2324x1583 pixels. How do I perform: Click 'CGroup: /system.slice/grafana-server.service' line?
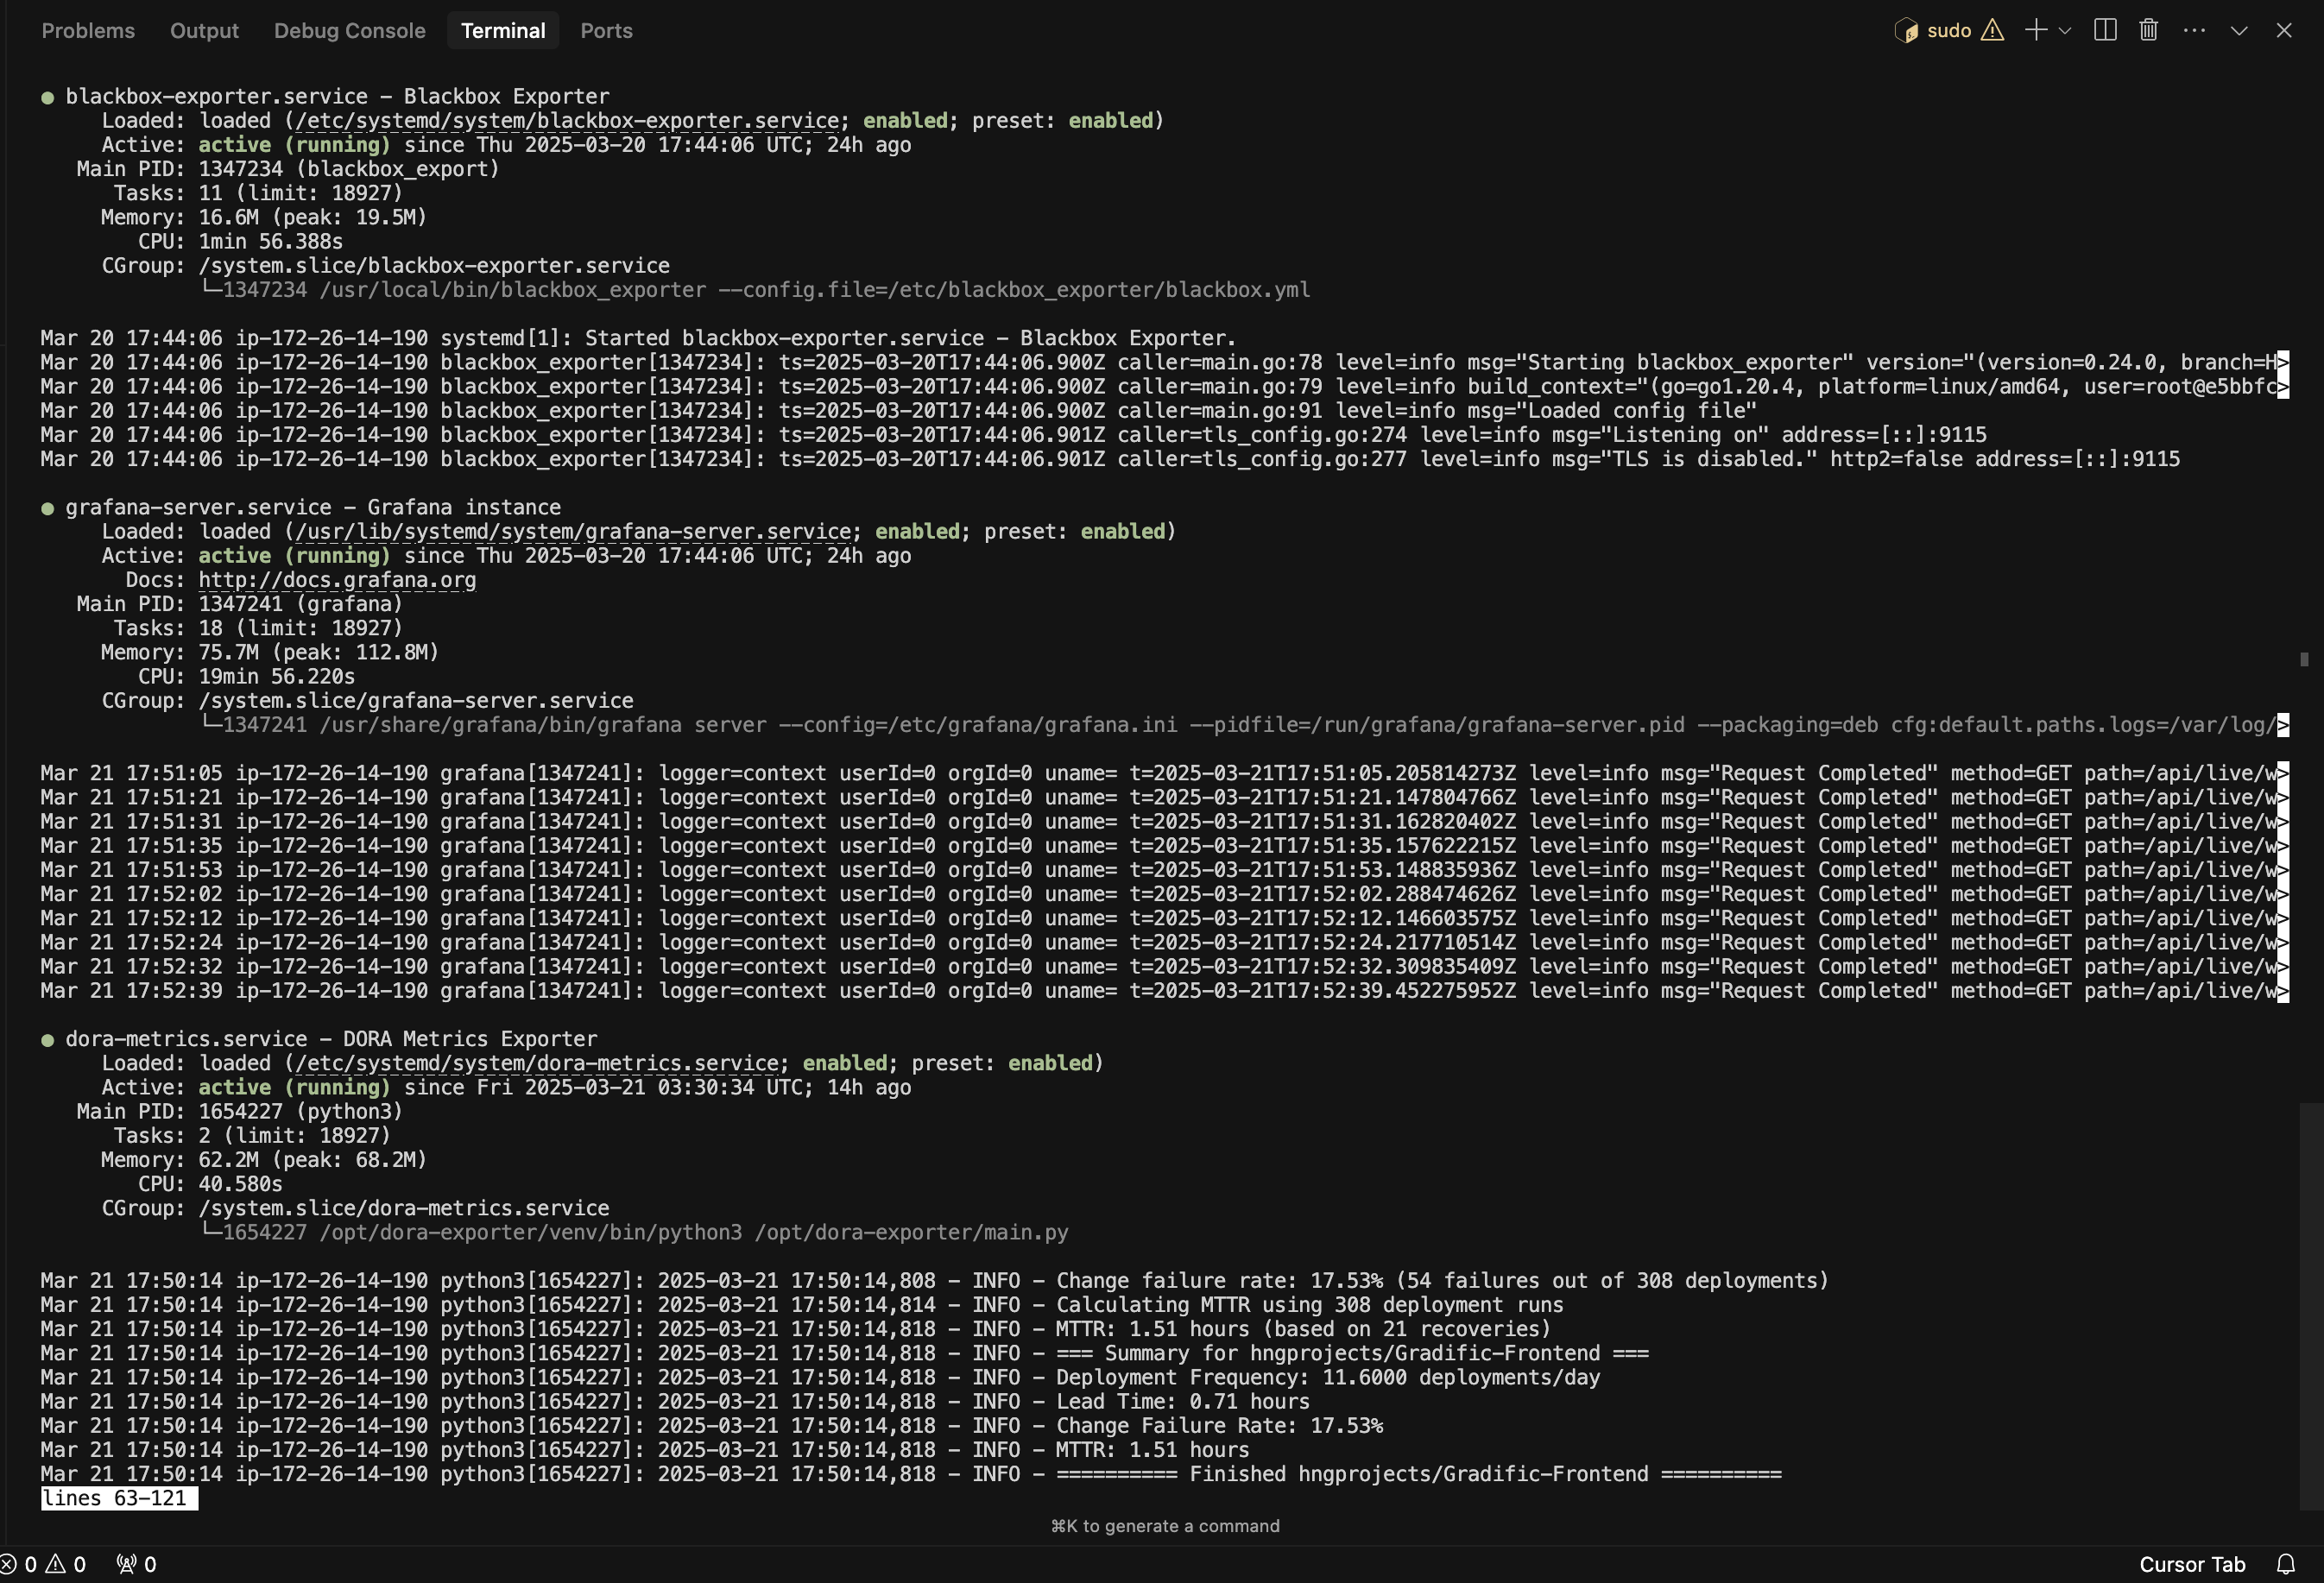[367, 701]
